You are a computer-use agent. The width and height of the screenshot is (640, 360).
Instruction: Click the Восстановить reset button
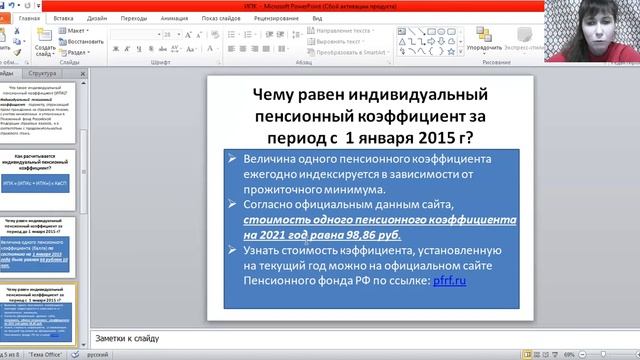(x=81, y=42)
